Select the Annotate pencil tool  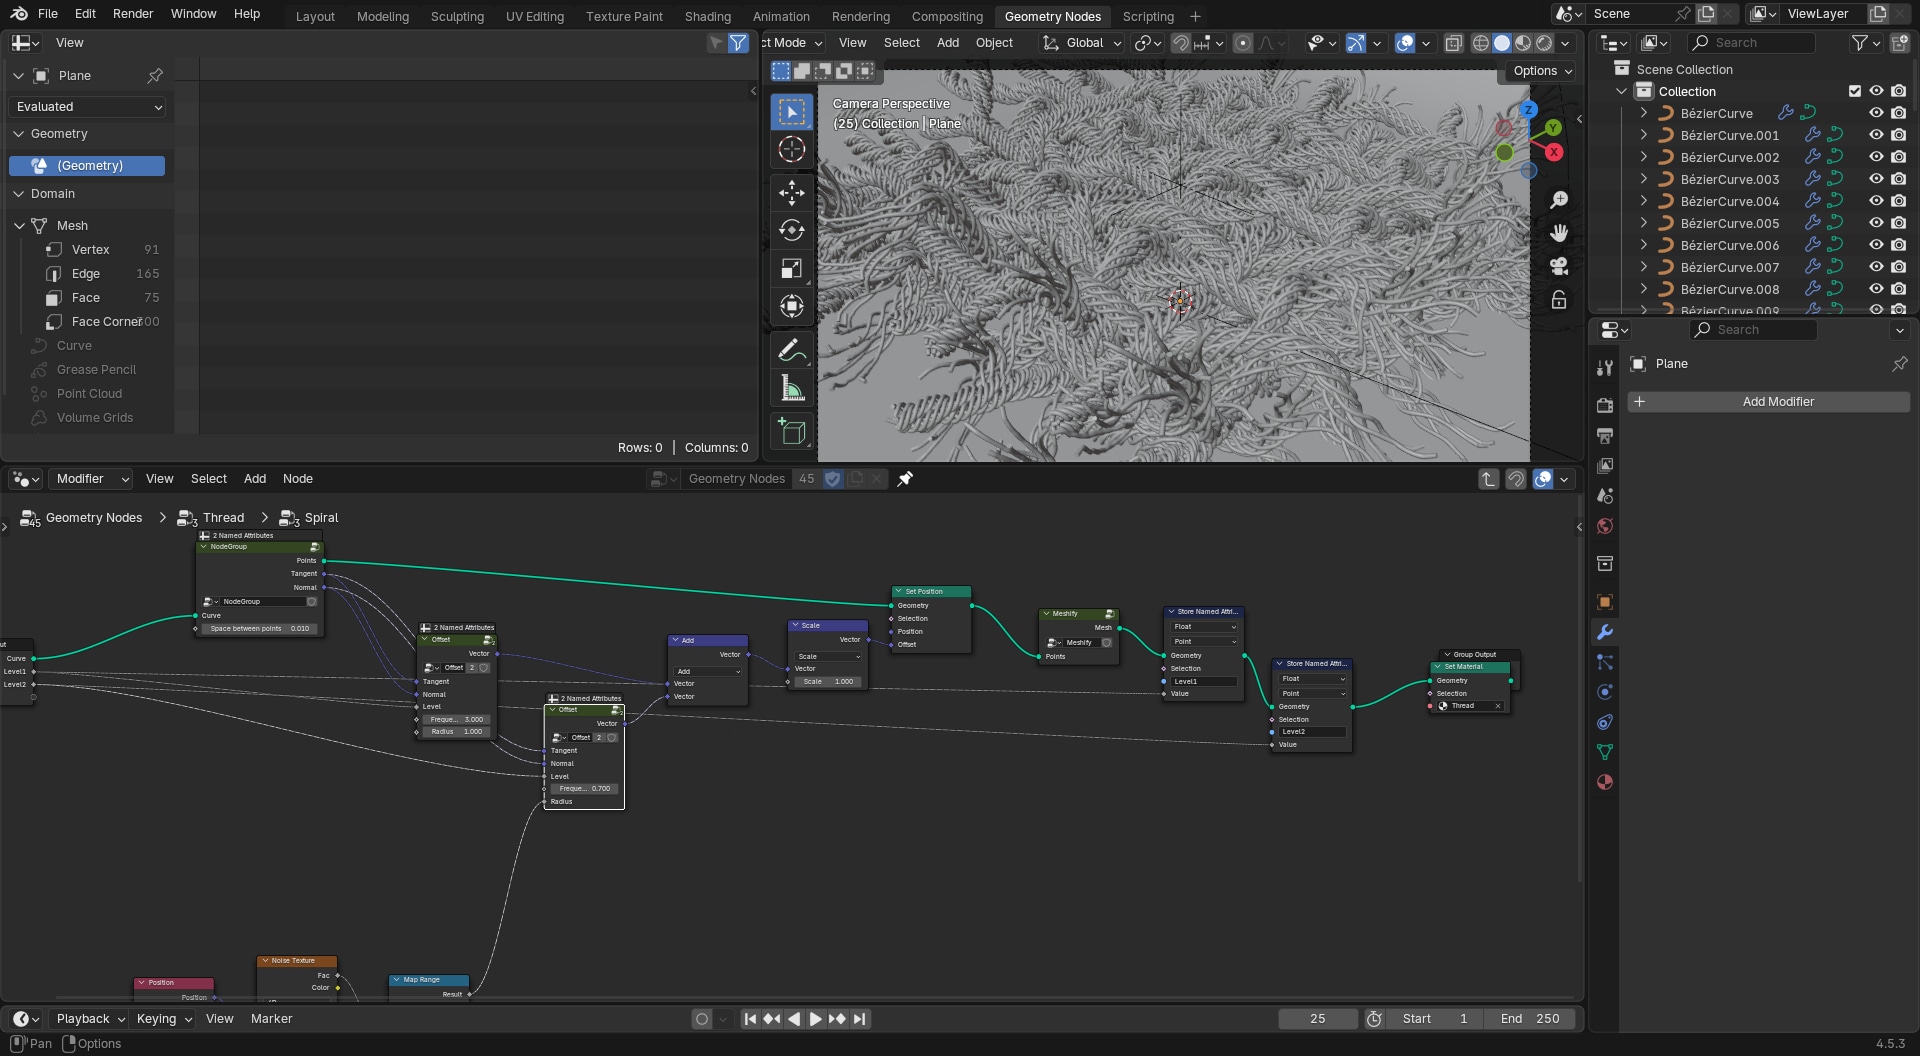tap(791, 350)
